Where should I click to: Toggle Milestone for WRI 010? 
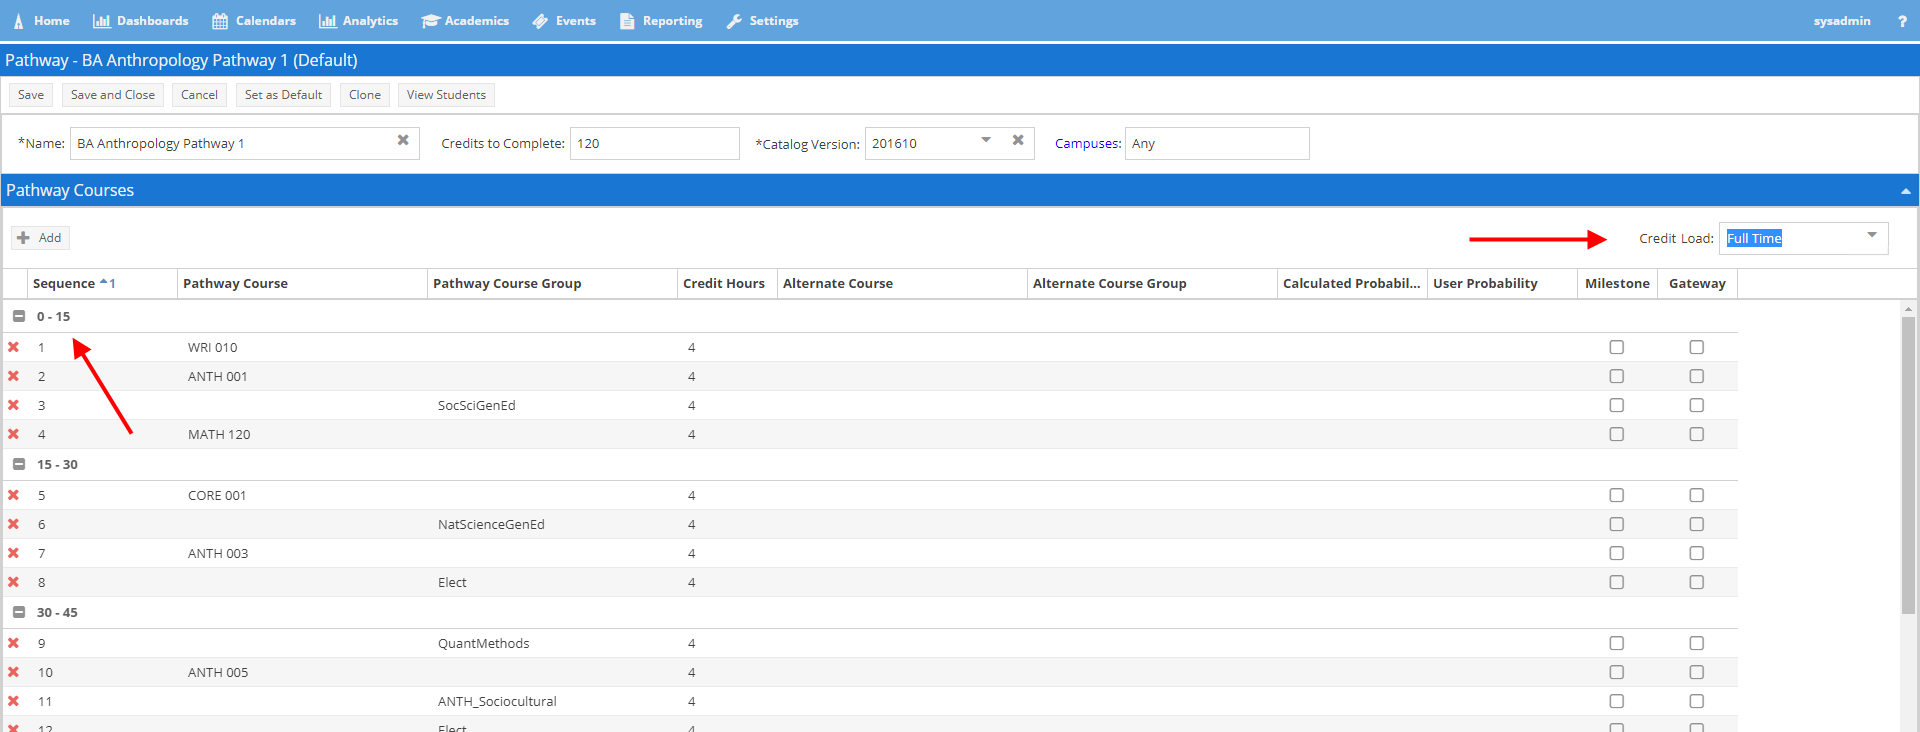coord(1617,347)
